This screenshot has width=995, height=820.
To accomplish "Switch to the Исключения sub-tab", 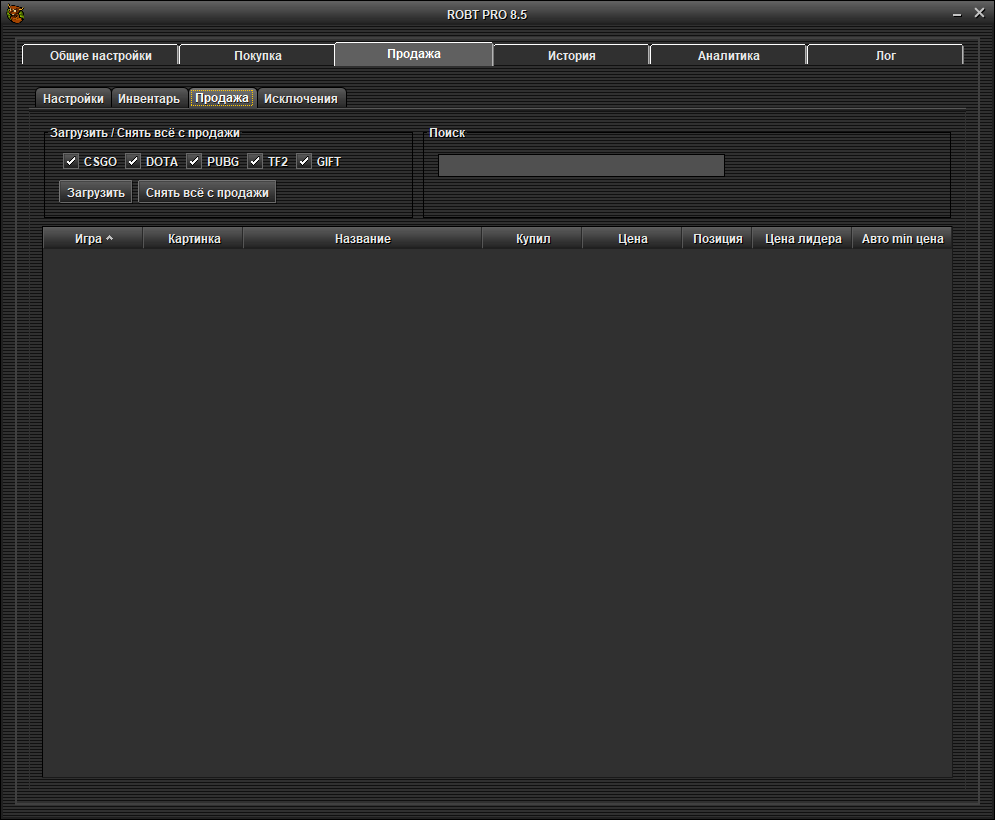I will coord(301,99).
